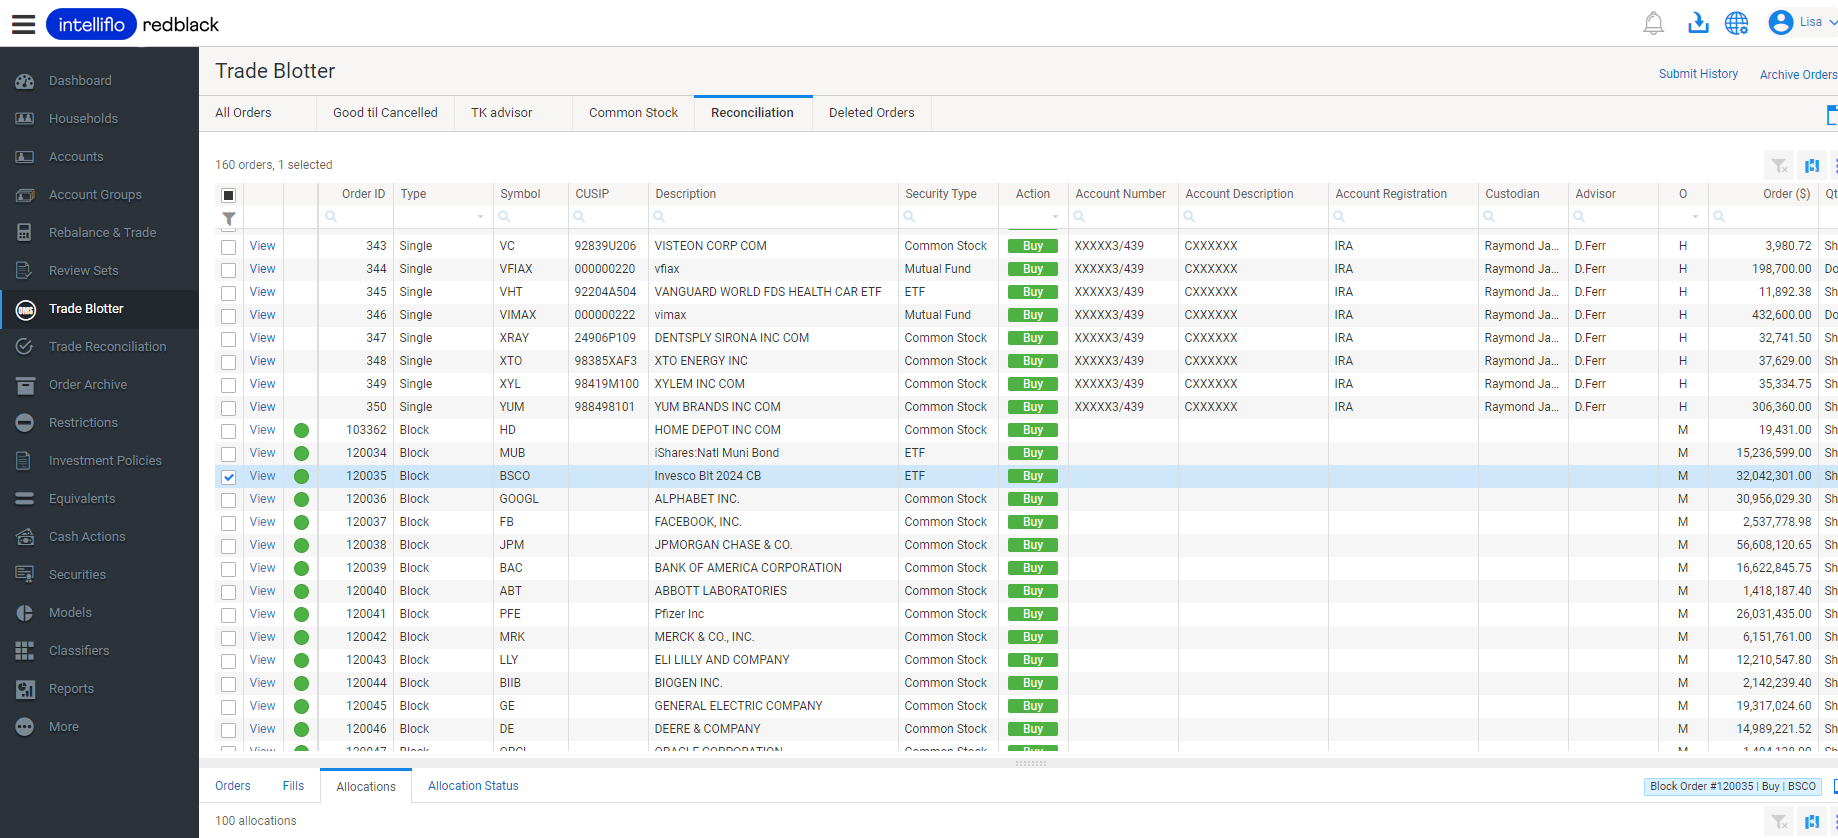Check the order 345 VHT row
1838x838 pixels.
pyautogui.click(x=229, y=293)
